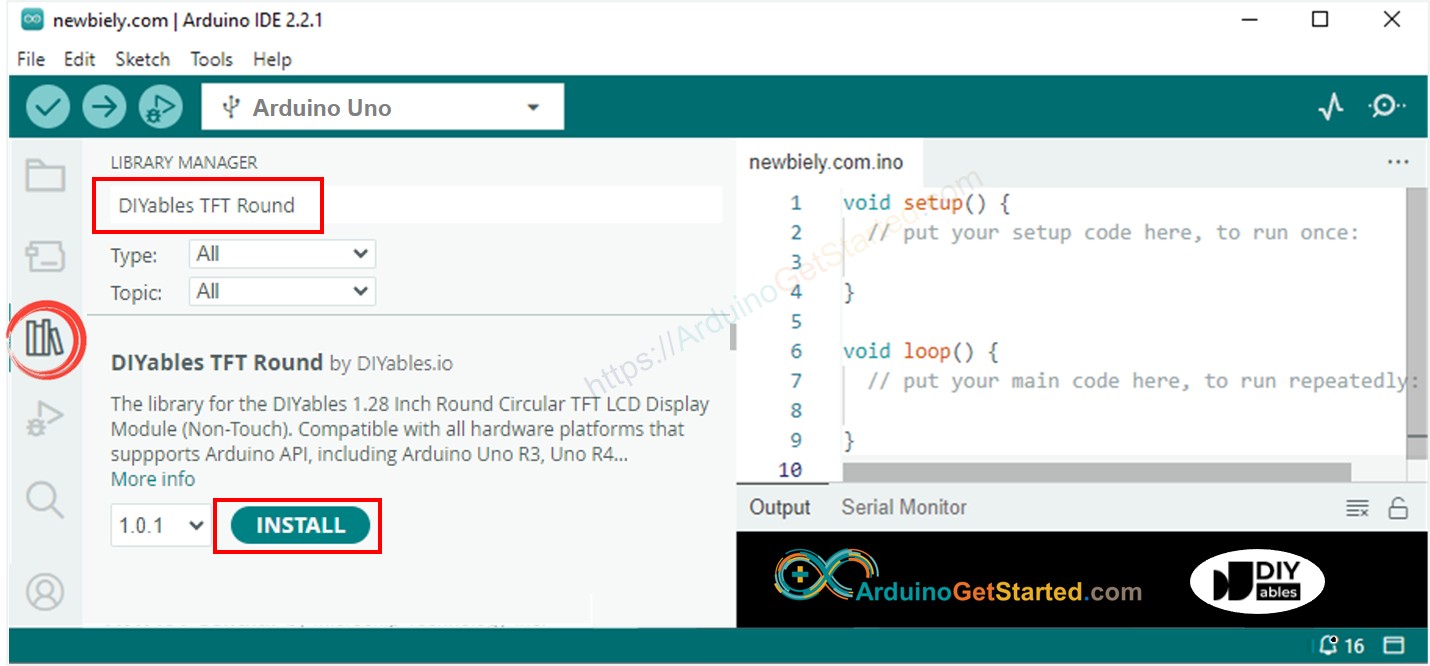This screenshot has width=1430, height=666.
Task: Open the Debug sidebar panel
Action: coord(44,418)
